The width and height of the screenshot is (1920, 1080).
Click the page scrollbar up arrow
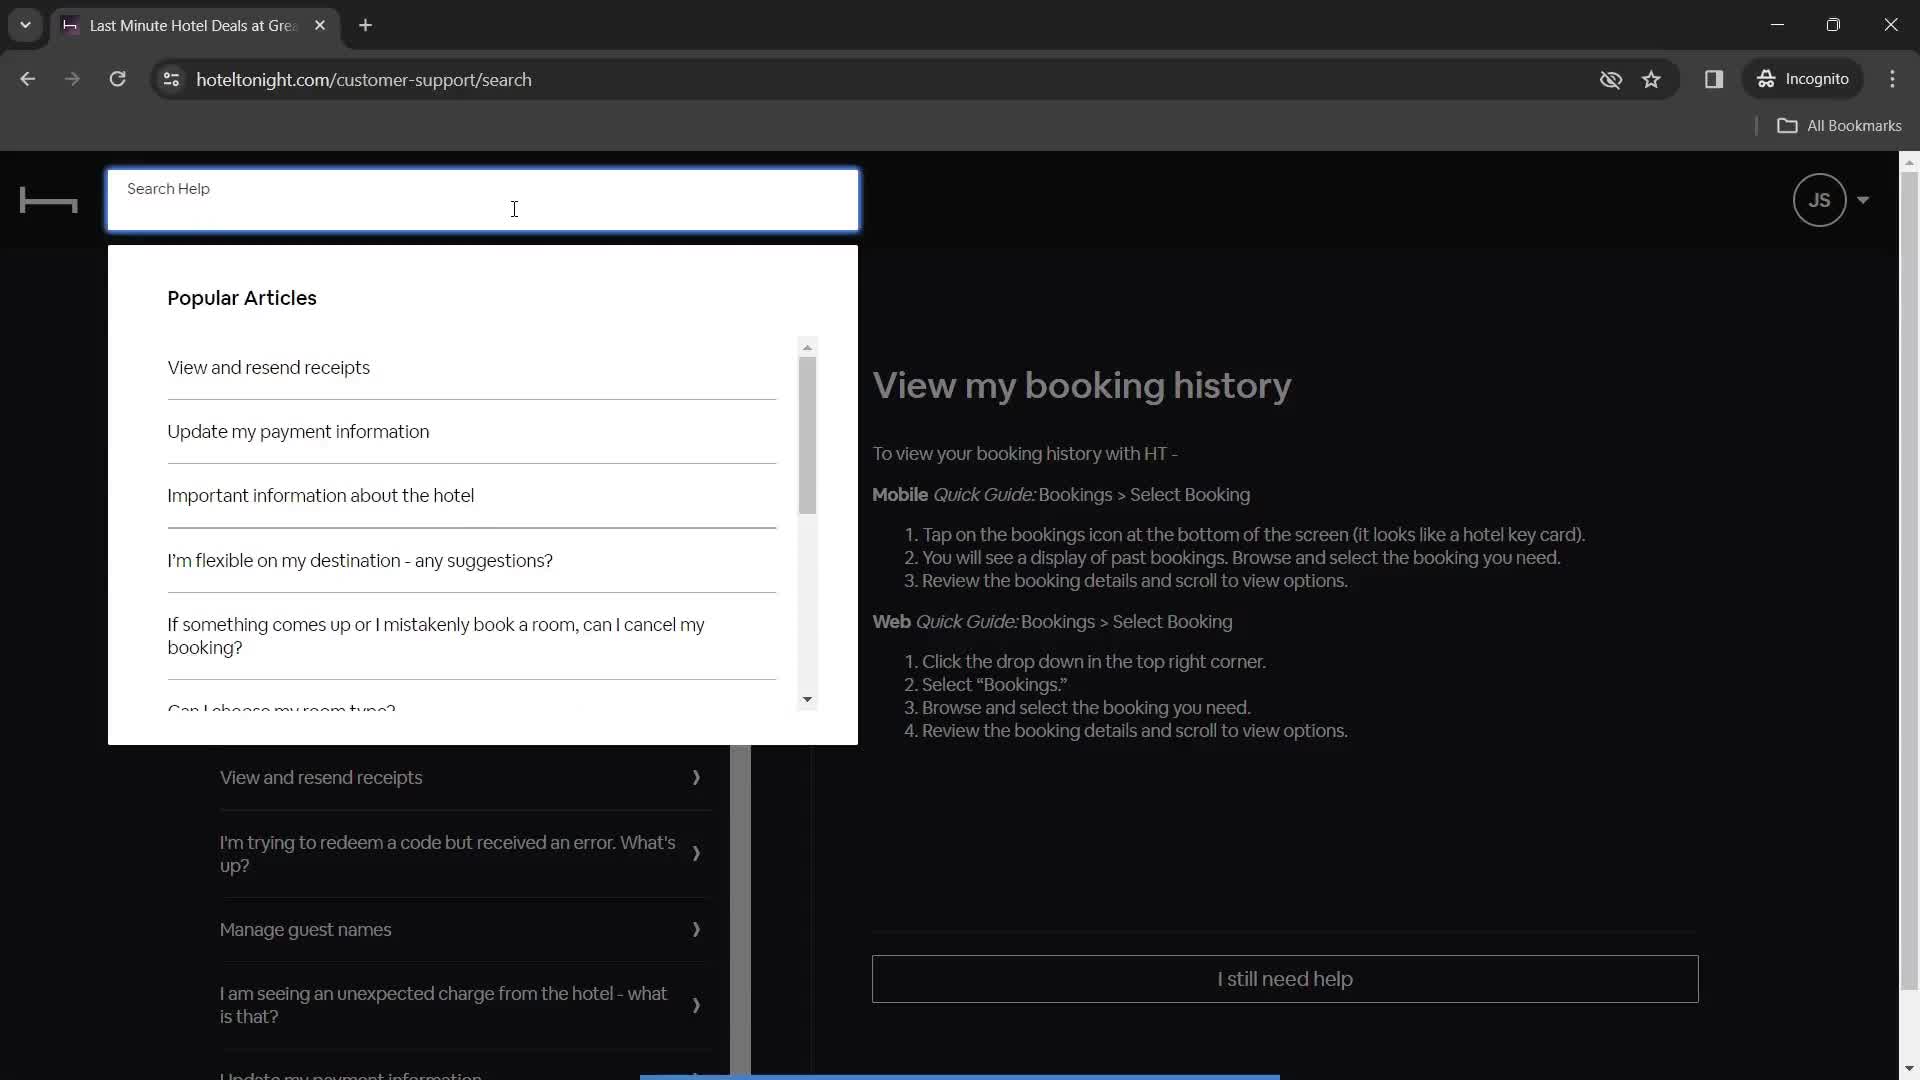pyautogui.click(x=1909, y=161)
